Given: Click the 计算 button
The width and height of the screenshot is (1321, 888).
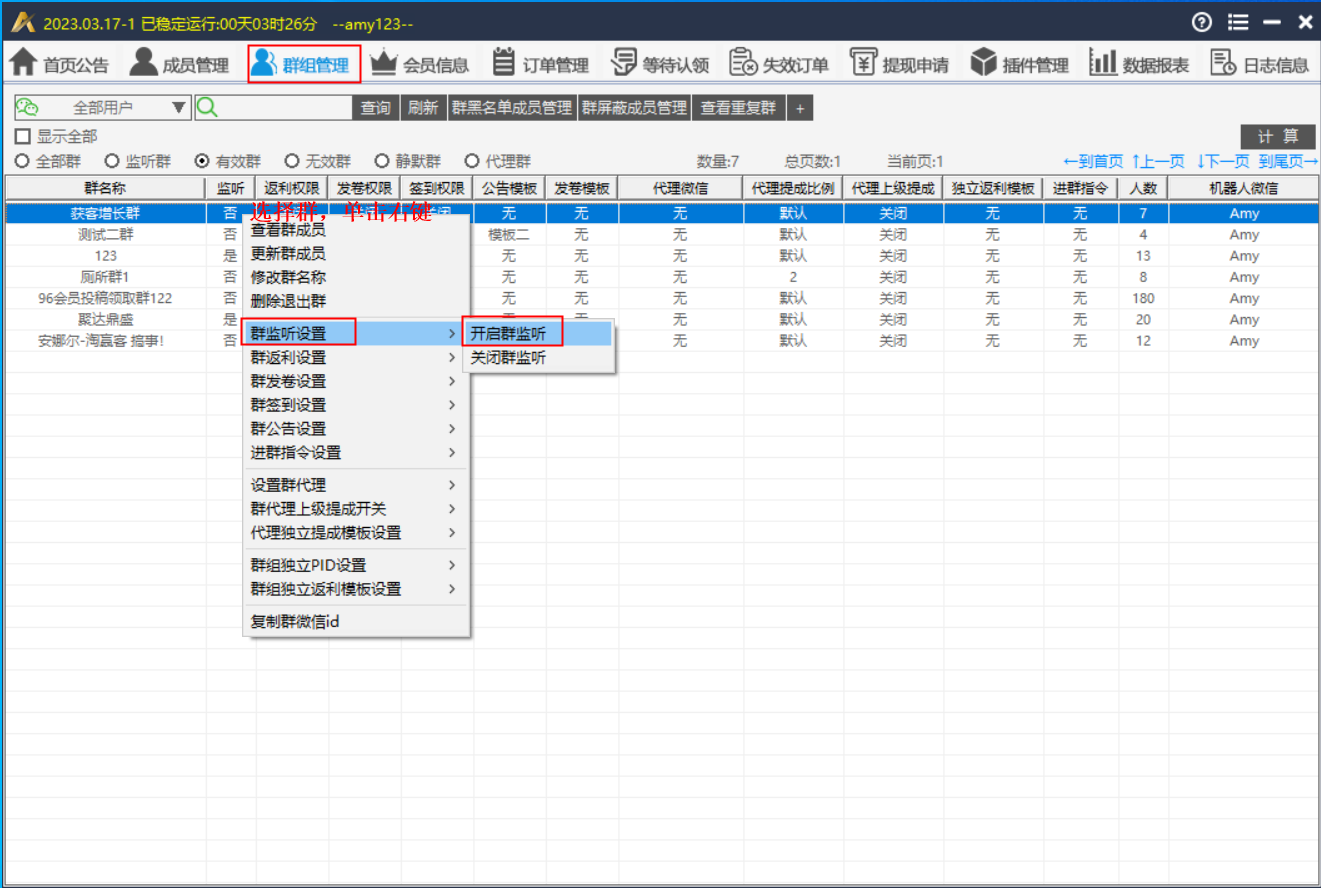Looking at the screenshot, I should (x=1278, y=137).
